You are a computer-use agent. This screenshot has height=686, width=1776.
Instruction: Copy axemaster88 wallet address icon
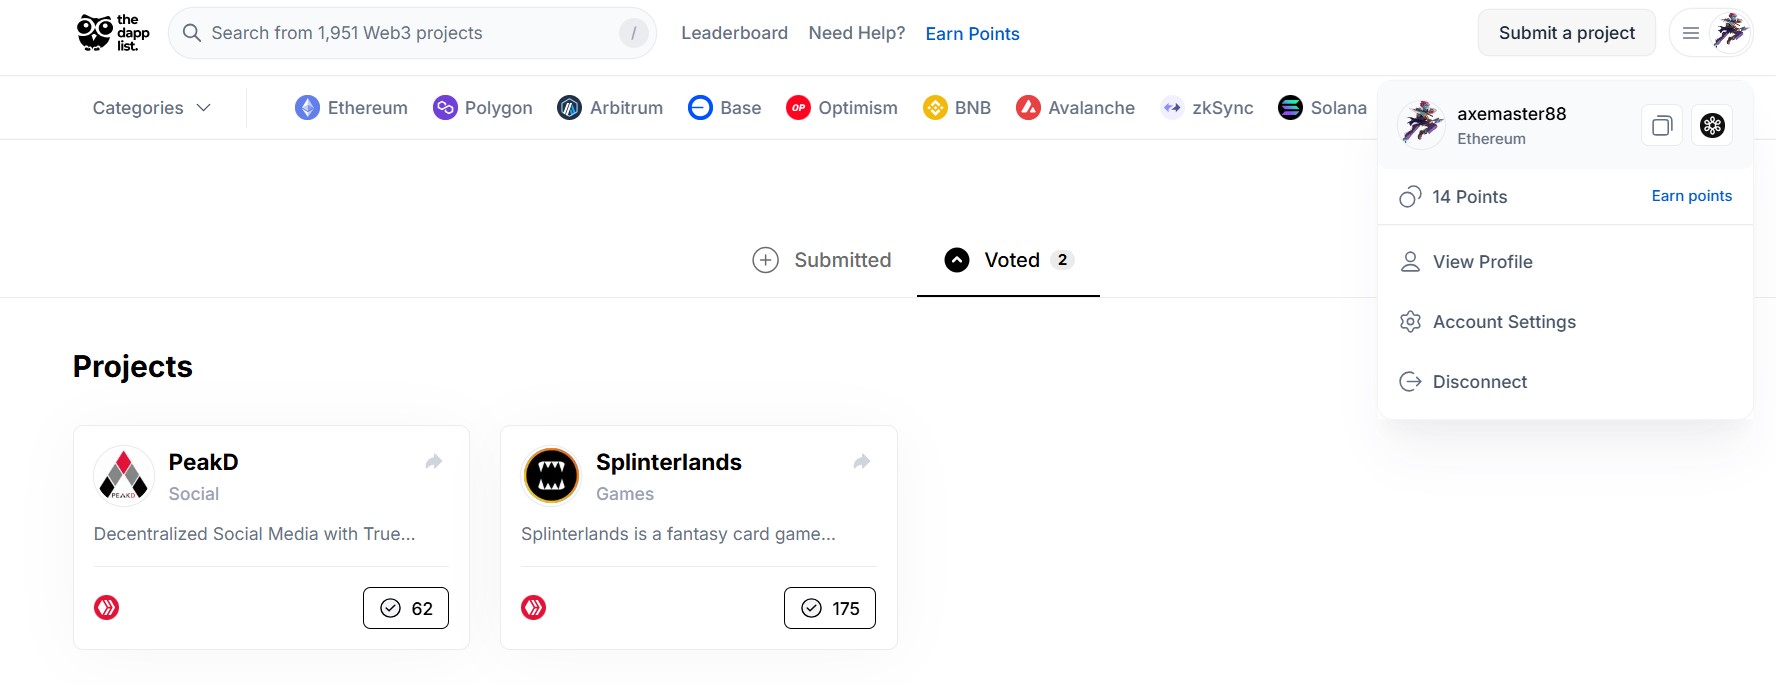click(1662, 126)
